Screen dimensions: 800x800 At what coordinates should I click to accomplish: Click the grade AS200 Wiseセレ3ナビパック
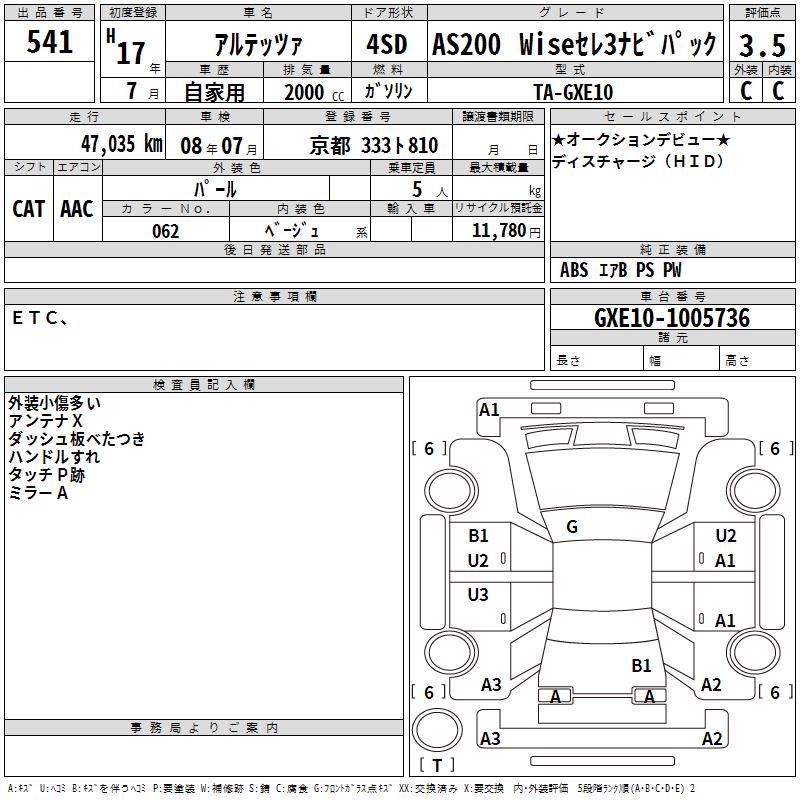(574, 44)
